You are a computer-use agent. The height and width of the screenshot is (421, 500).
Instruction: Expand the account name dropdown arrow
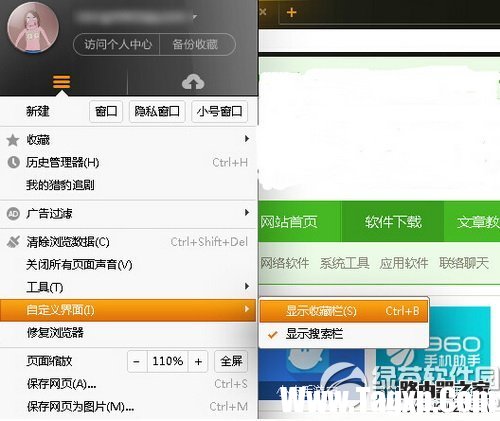(x=195, y=17)
